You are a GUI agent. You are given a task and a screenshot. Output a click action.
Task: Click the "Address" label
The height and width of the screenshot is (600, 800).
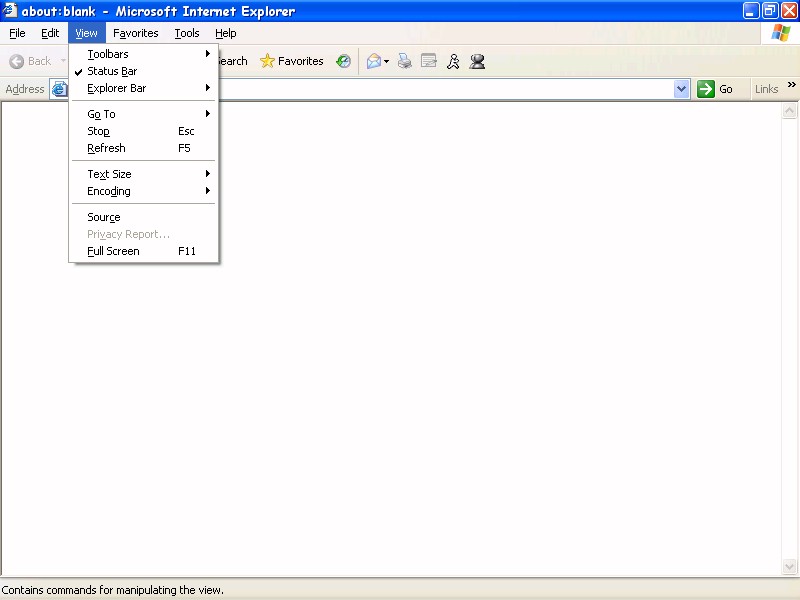point(25,89)
